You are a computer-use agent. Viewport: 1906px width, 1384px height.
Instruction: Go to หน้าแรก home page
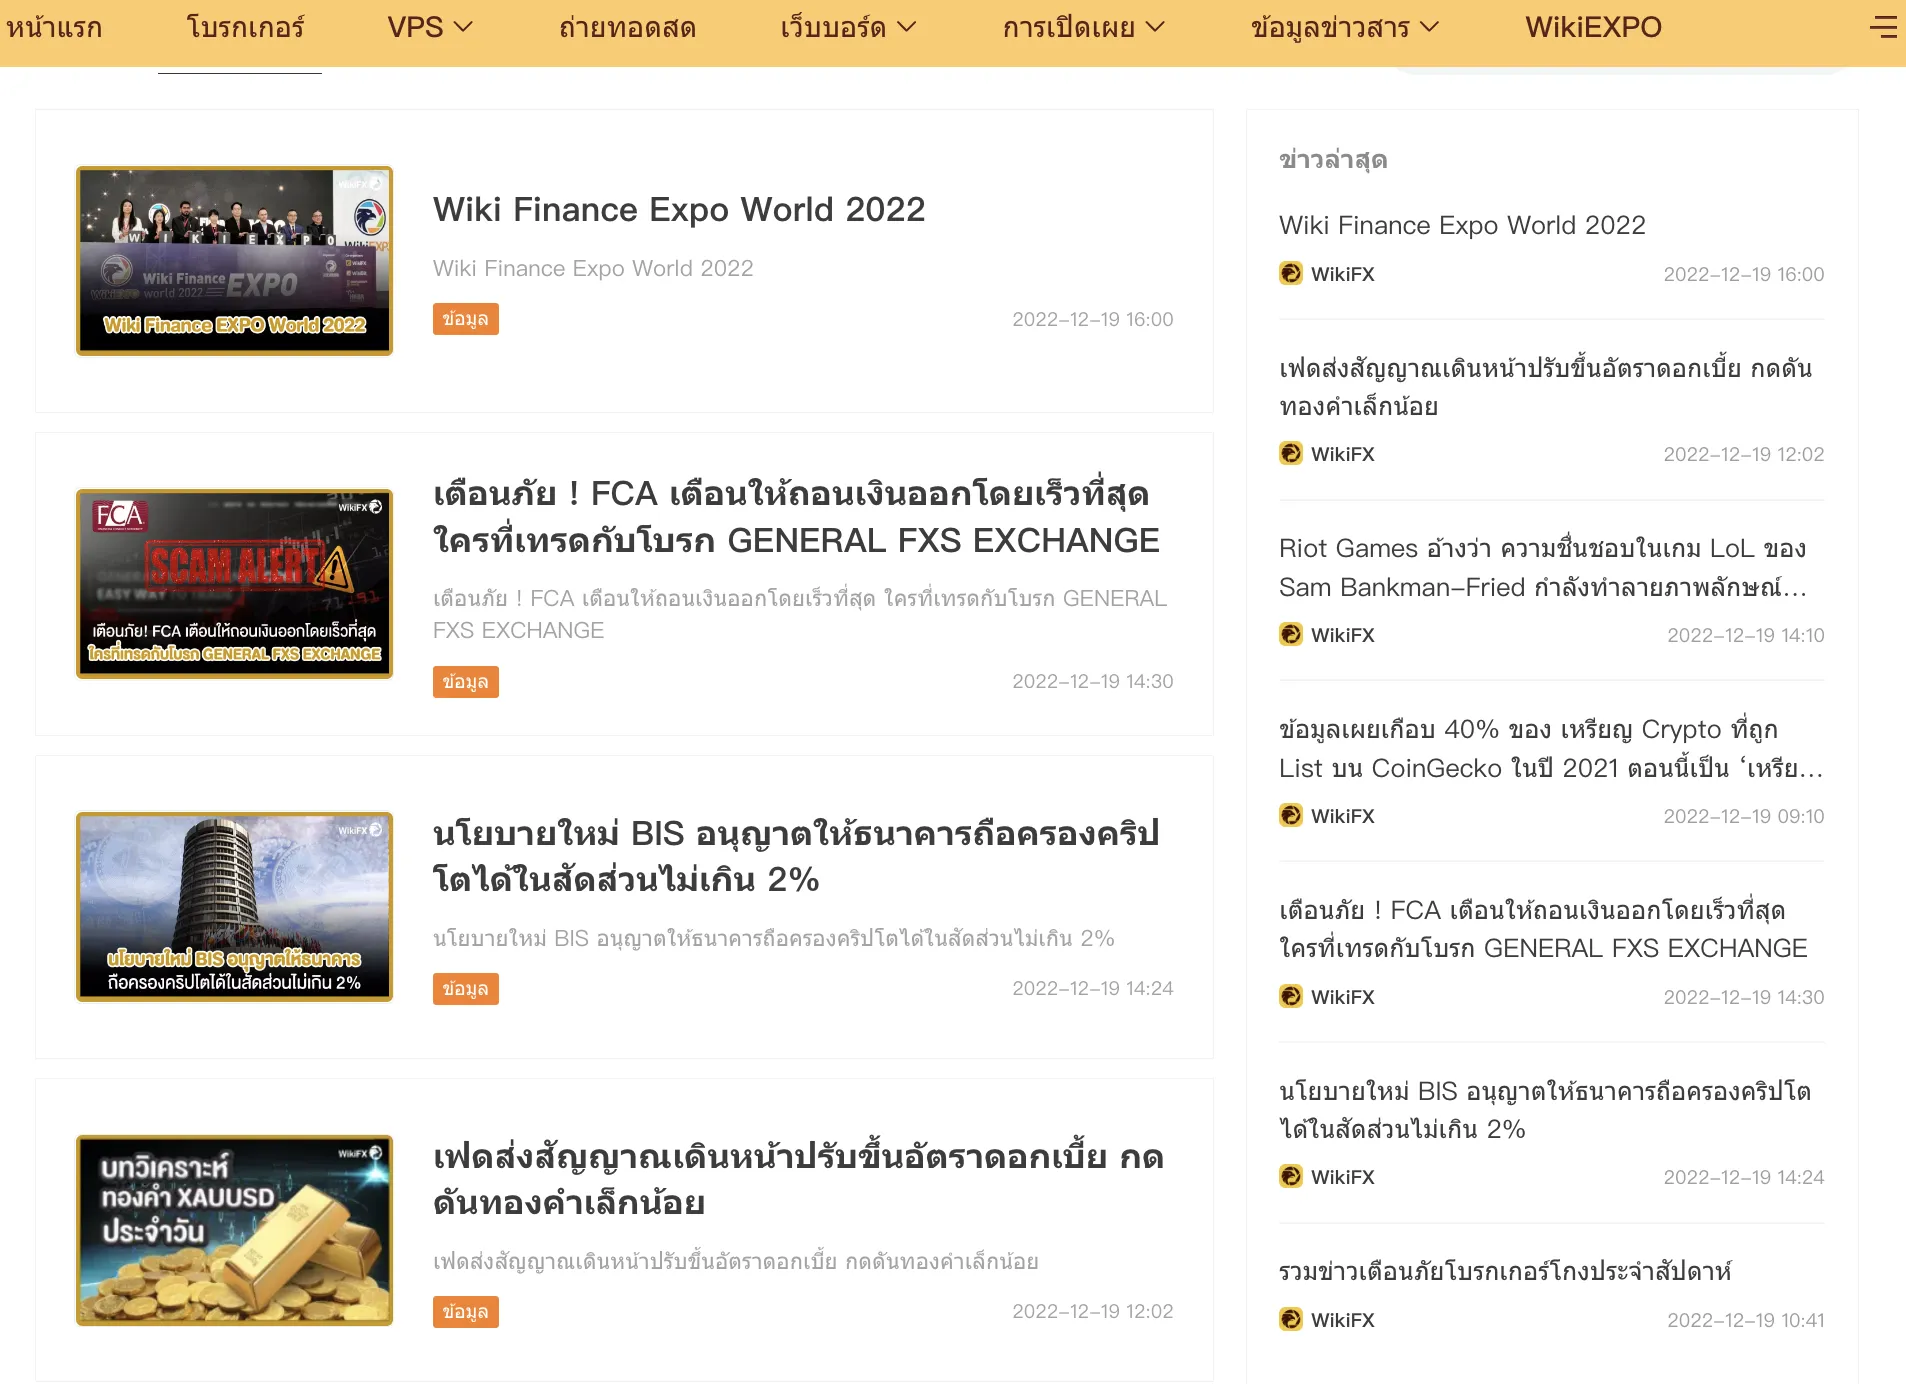coord(54,27)
